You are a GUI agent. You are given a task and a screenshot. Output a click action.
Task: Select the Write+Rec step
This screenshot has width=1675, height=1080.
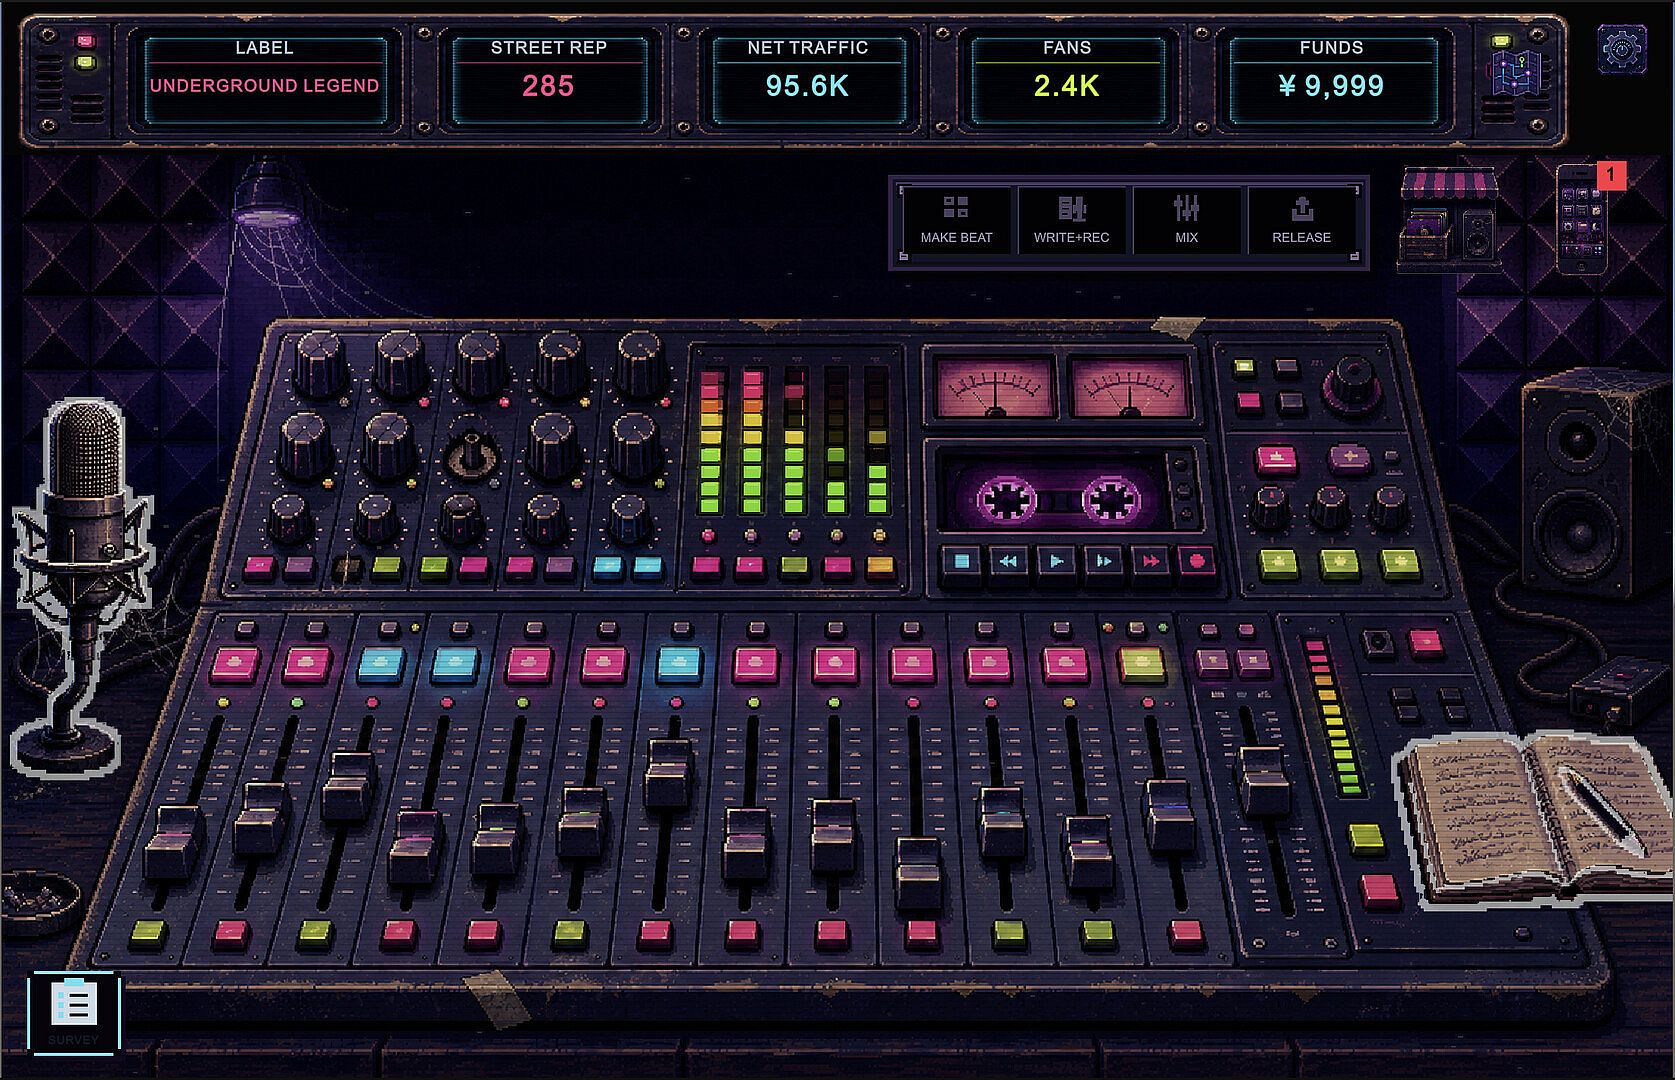(x=1071, y=221)
